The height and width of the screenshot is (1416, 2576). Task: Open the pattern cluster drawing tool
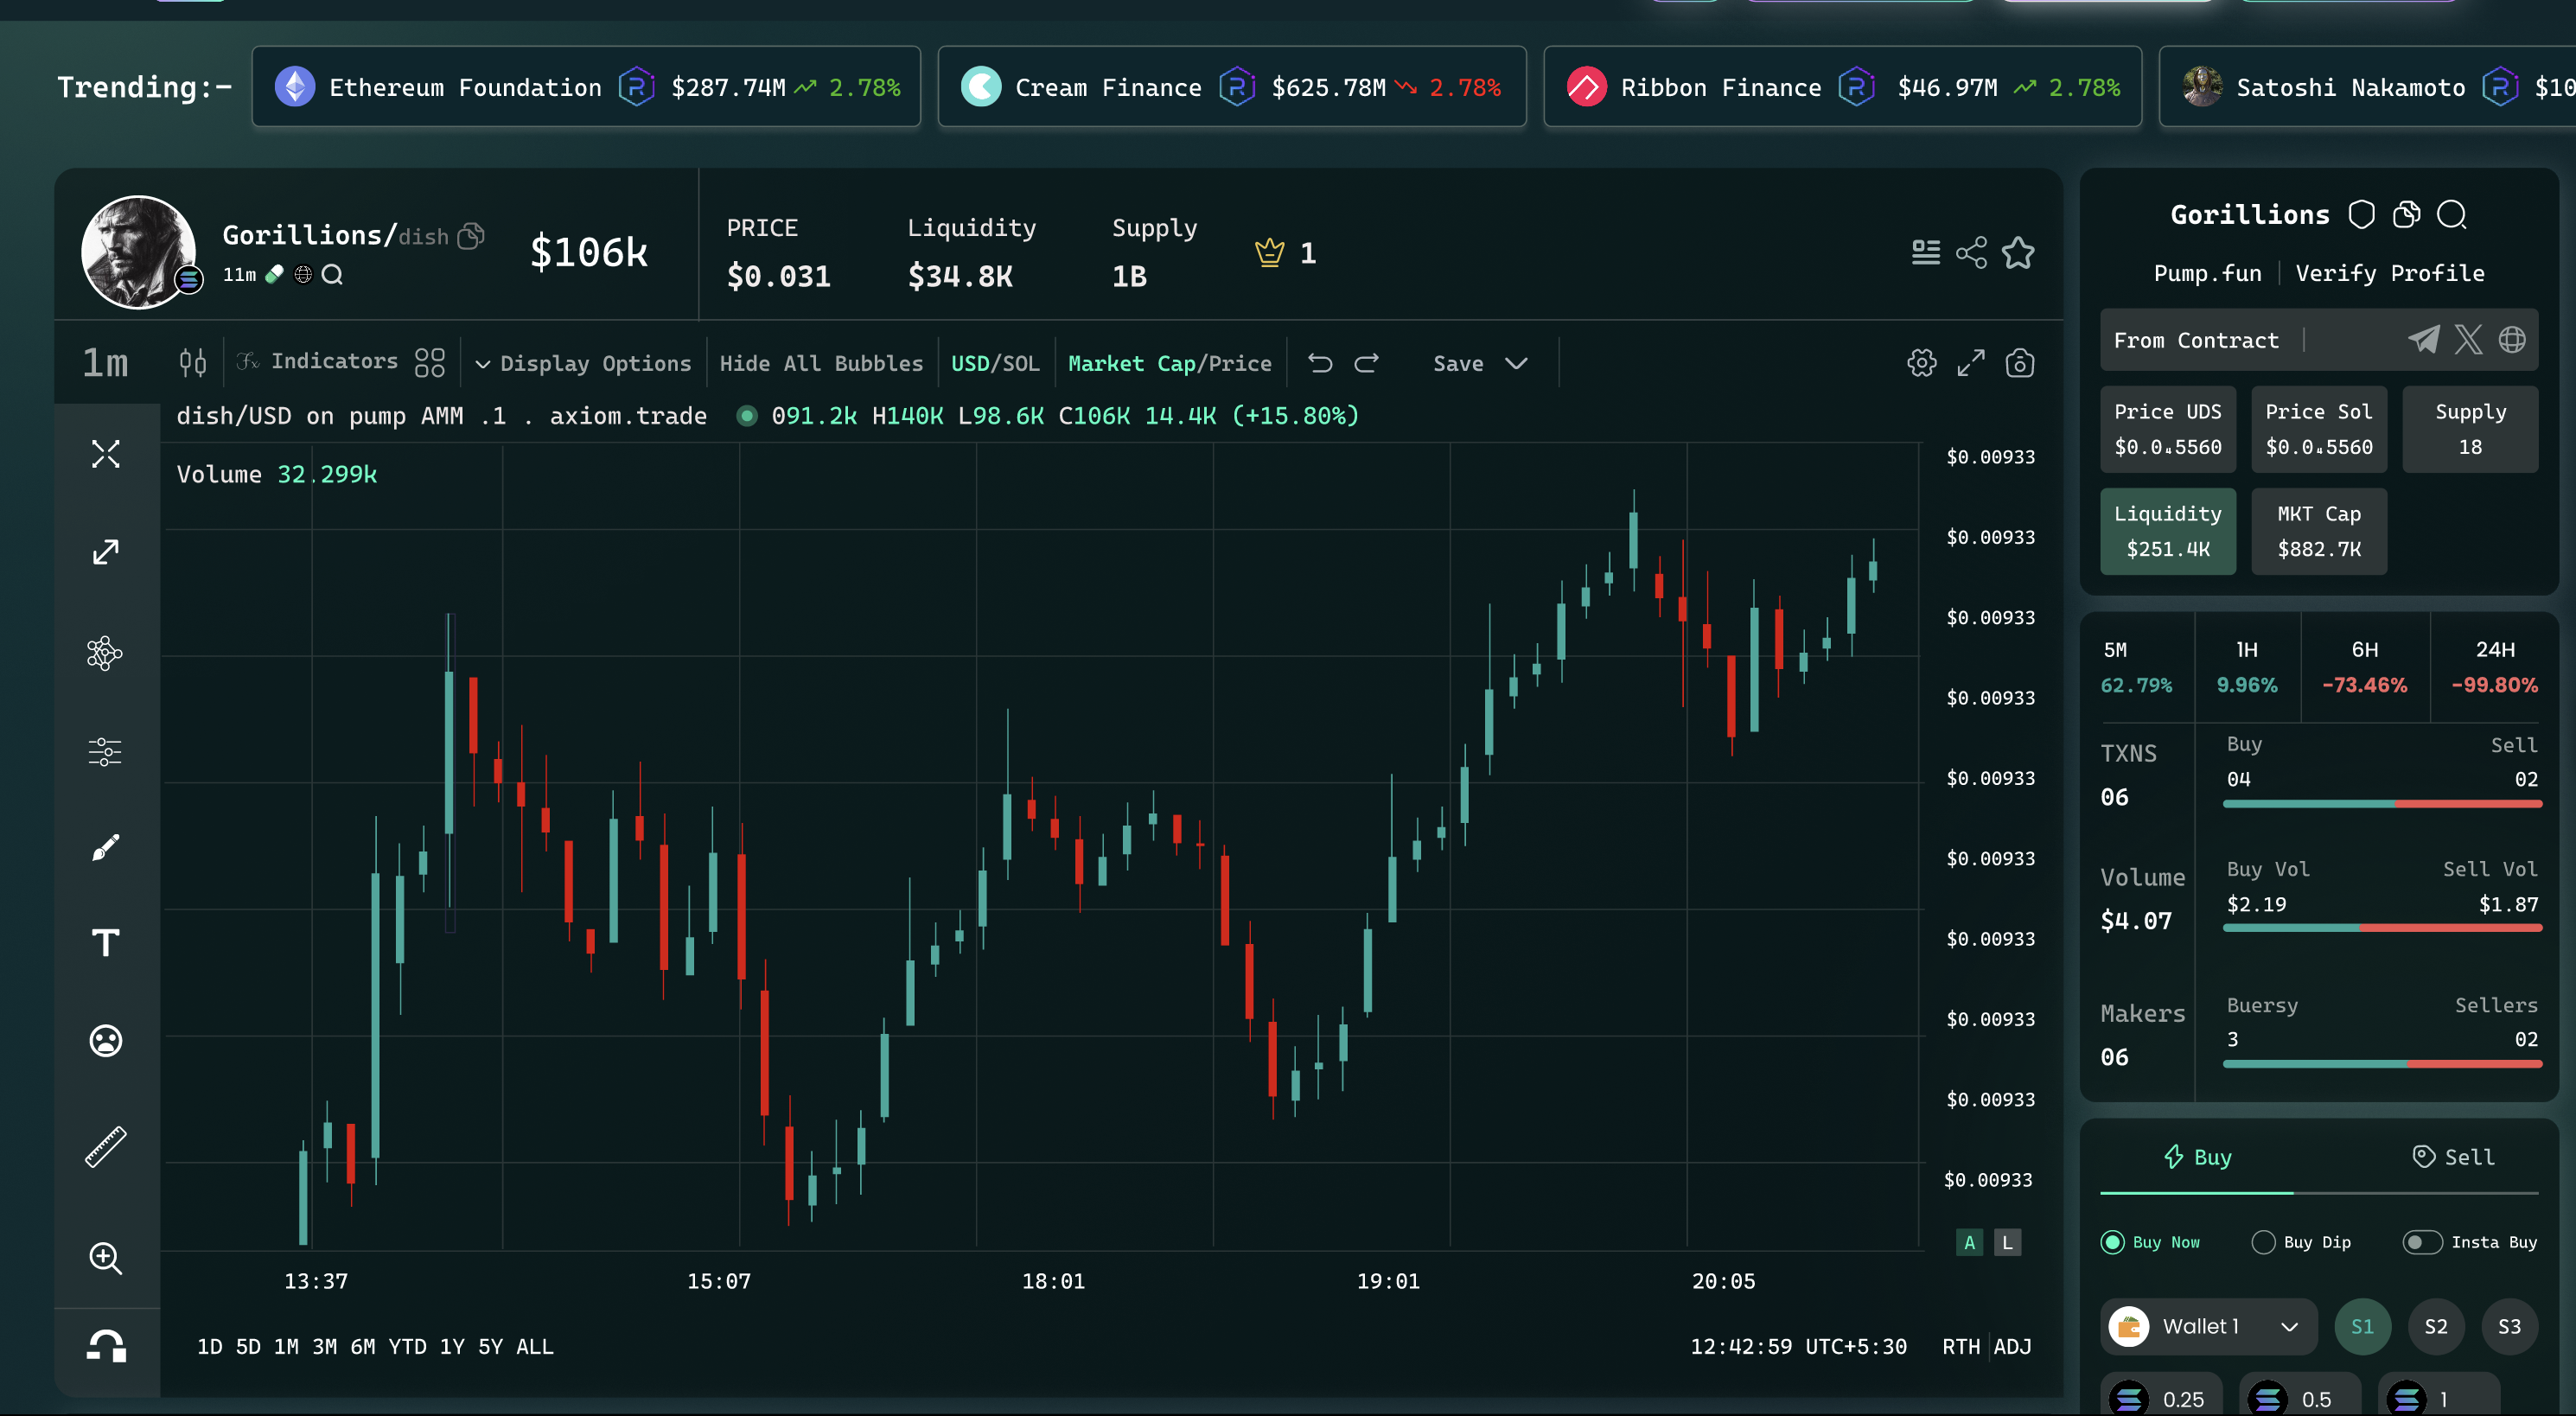coord(105,653)
